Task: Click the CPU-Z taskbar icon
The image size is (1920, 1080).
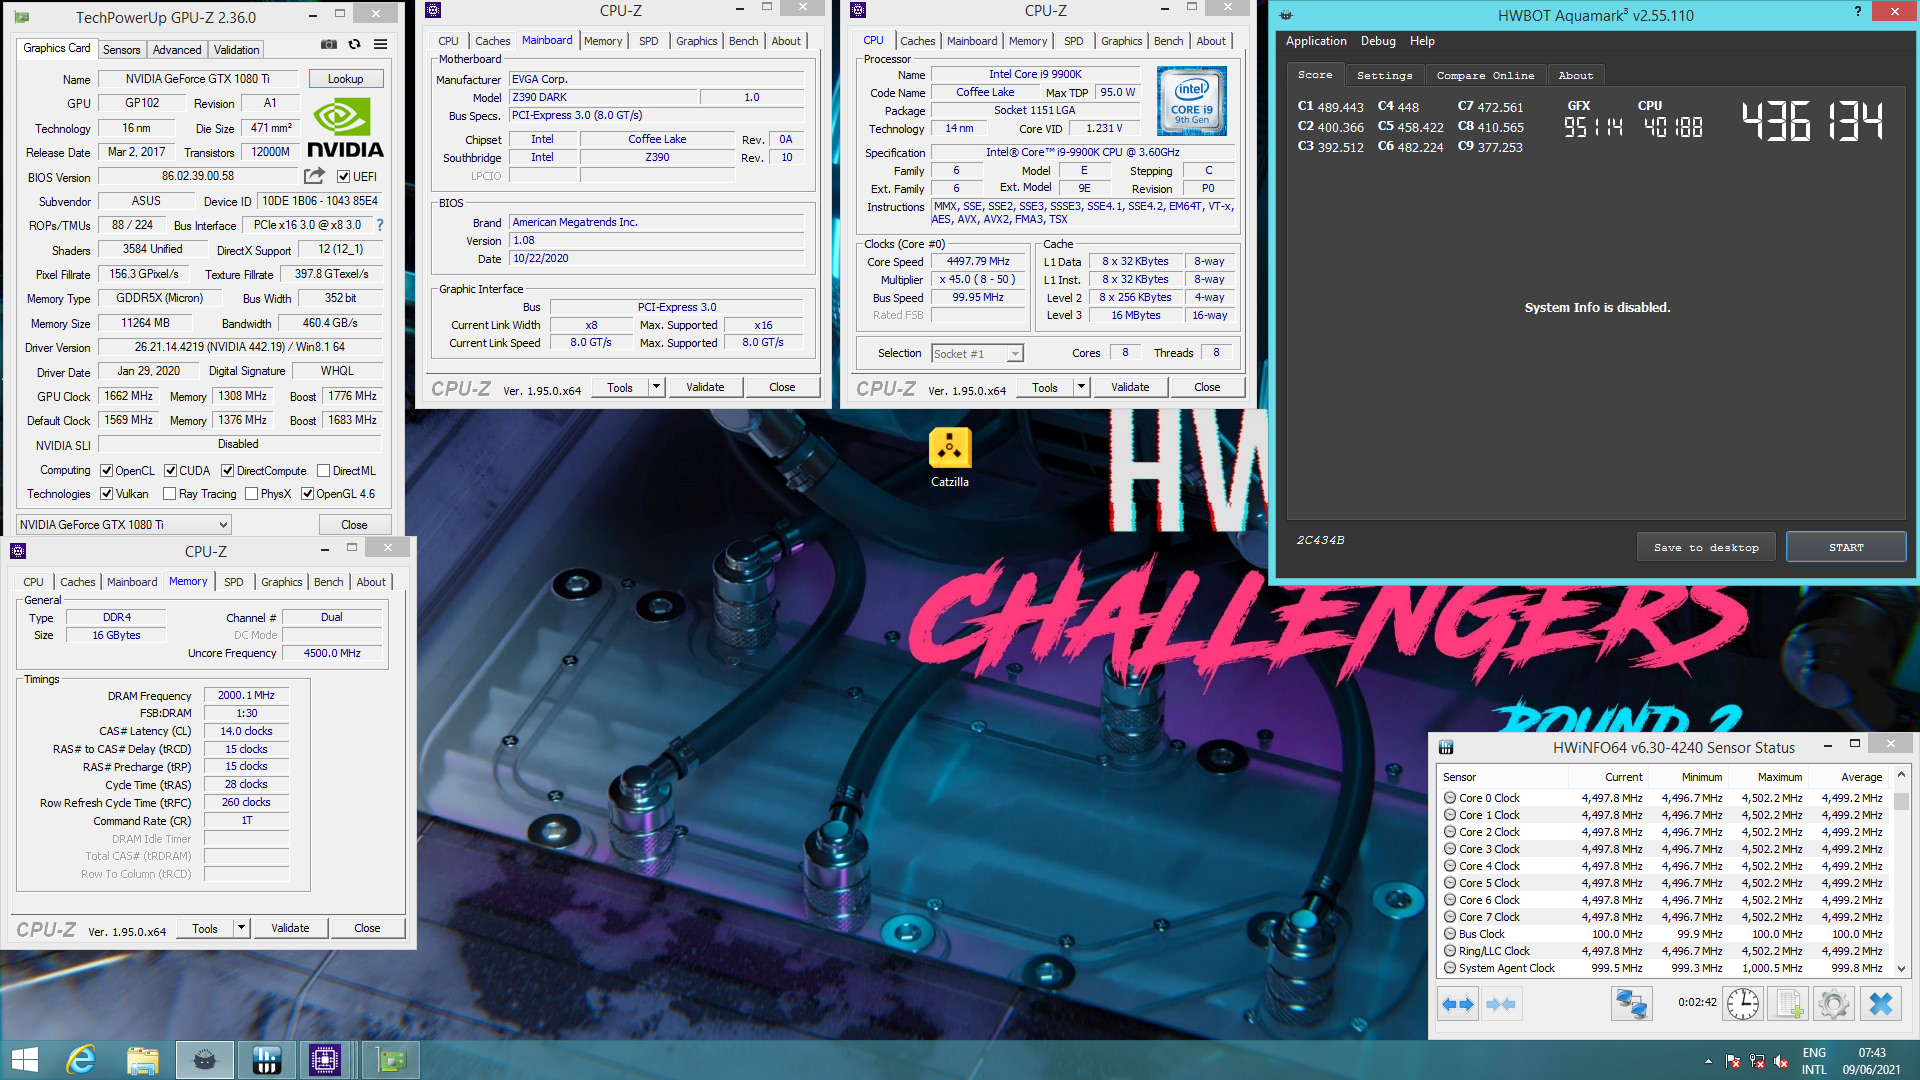Action: tap(325, 1060)
